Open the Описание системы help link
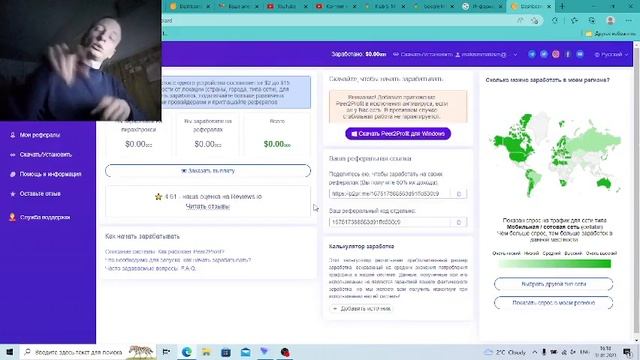The image size is (640, 360). 164,252
